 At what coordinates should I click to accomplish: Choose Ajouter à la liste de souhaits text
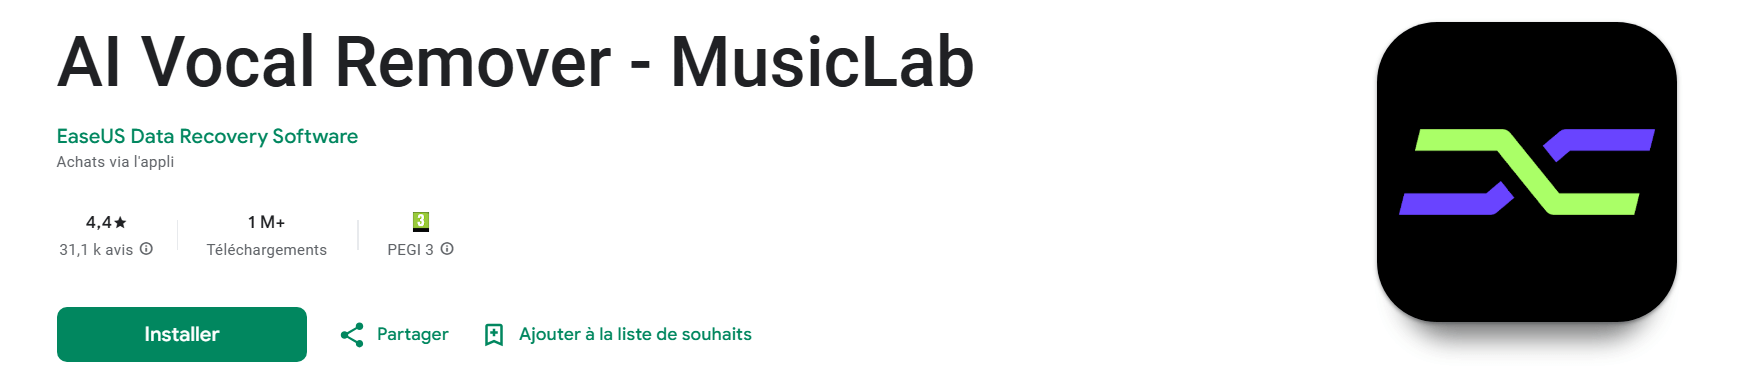[635, 335]
